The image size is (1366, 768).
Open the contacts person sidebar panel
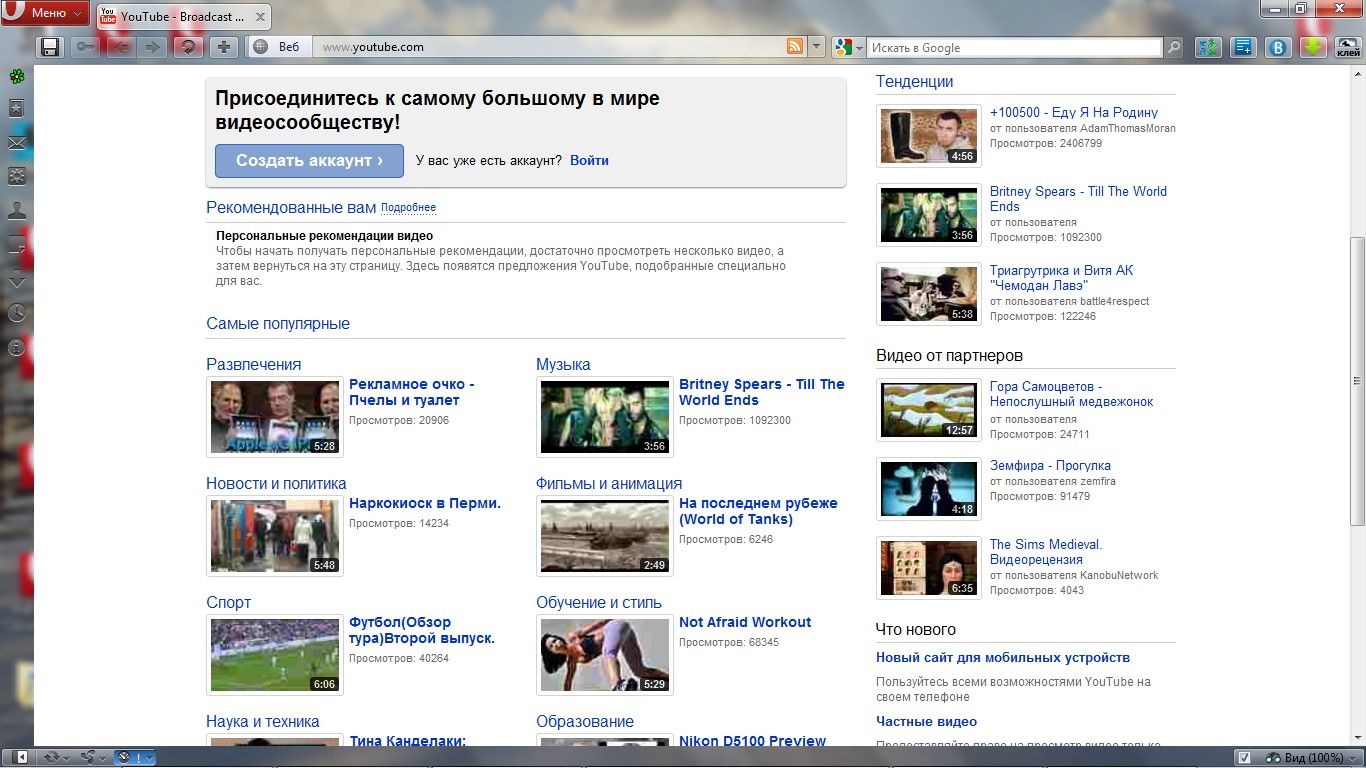16,211
